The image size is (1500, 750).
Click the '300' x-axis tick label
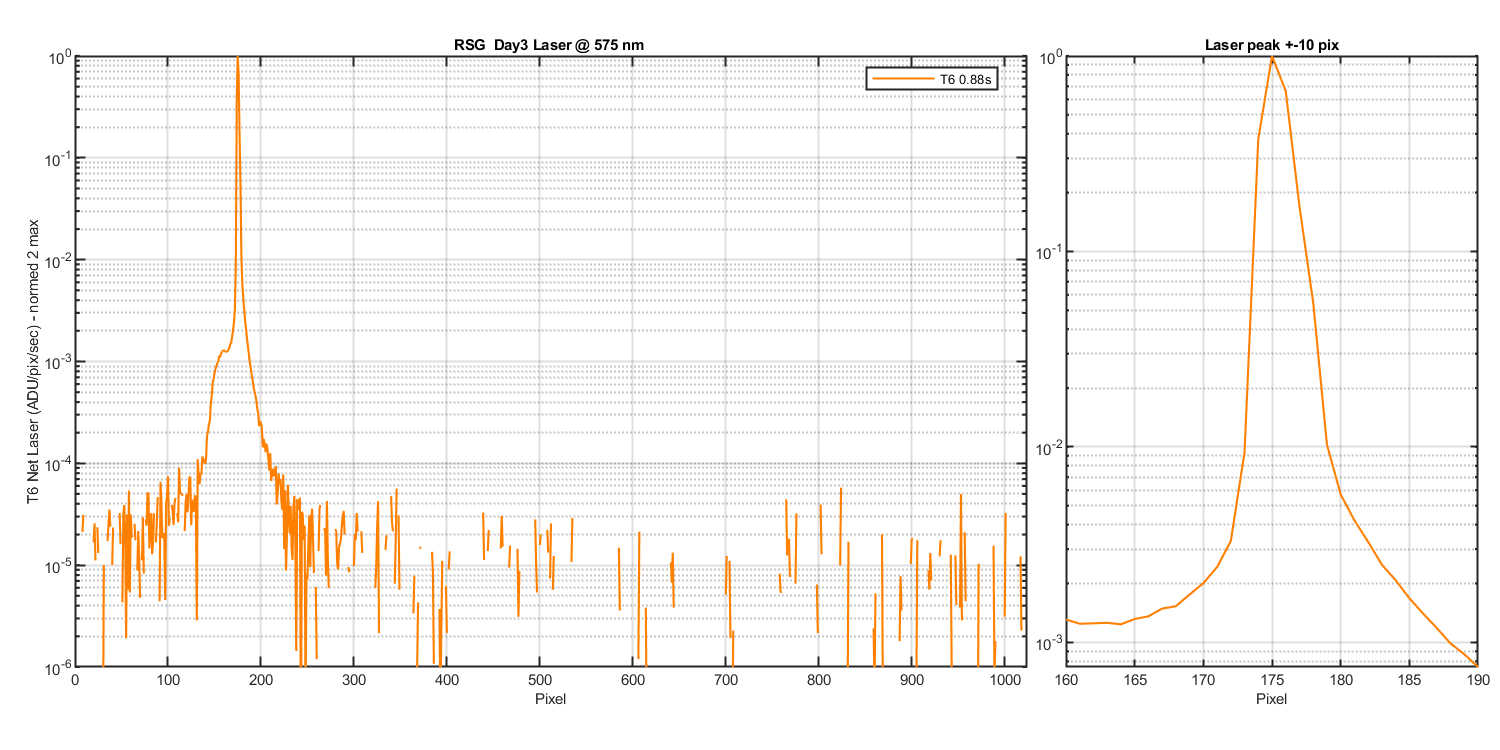point(354,680)
